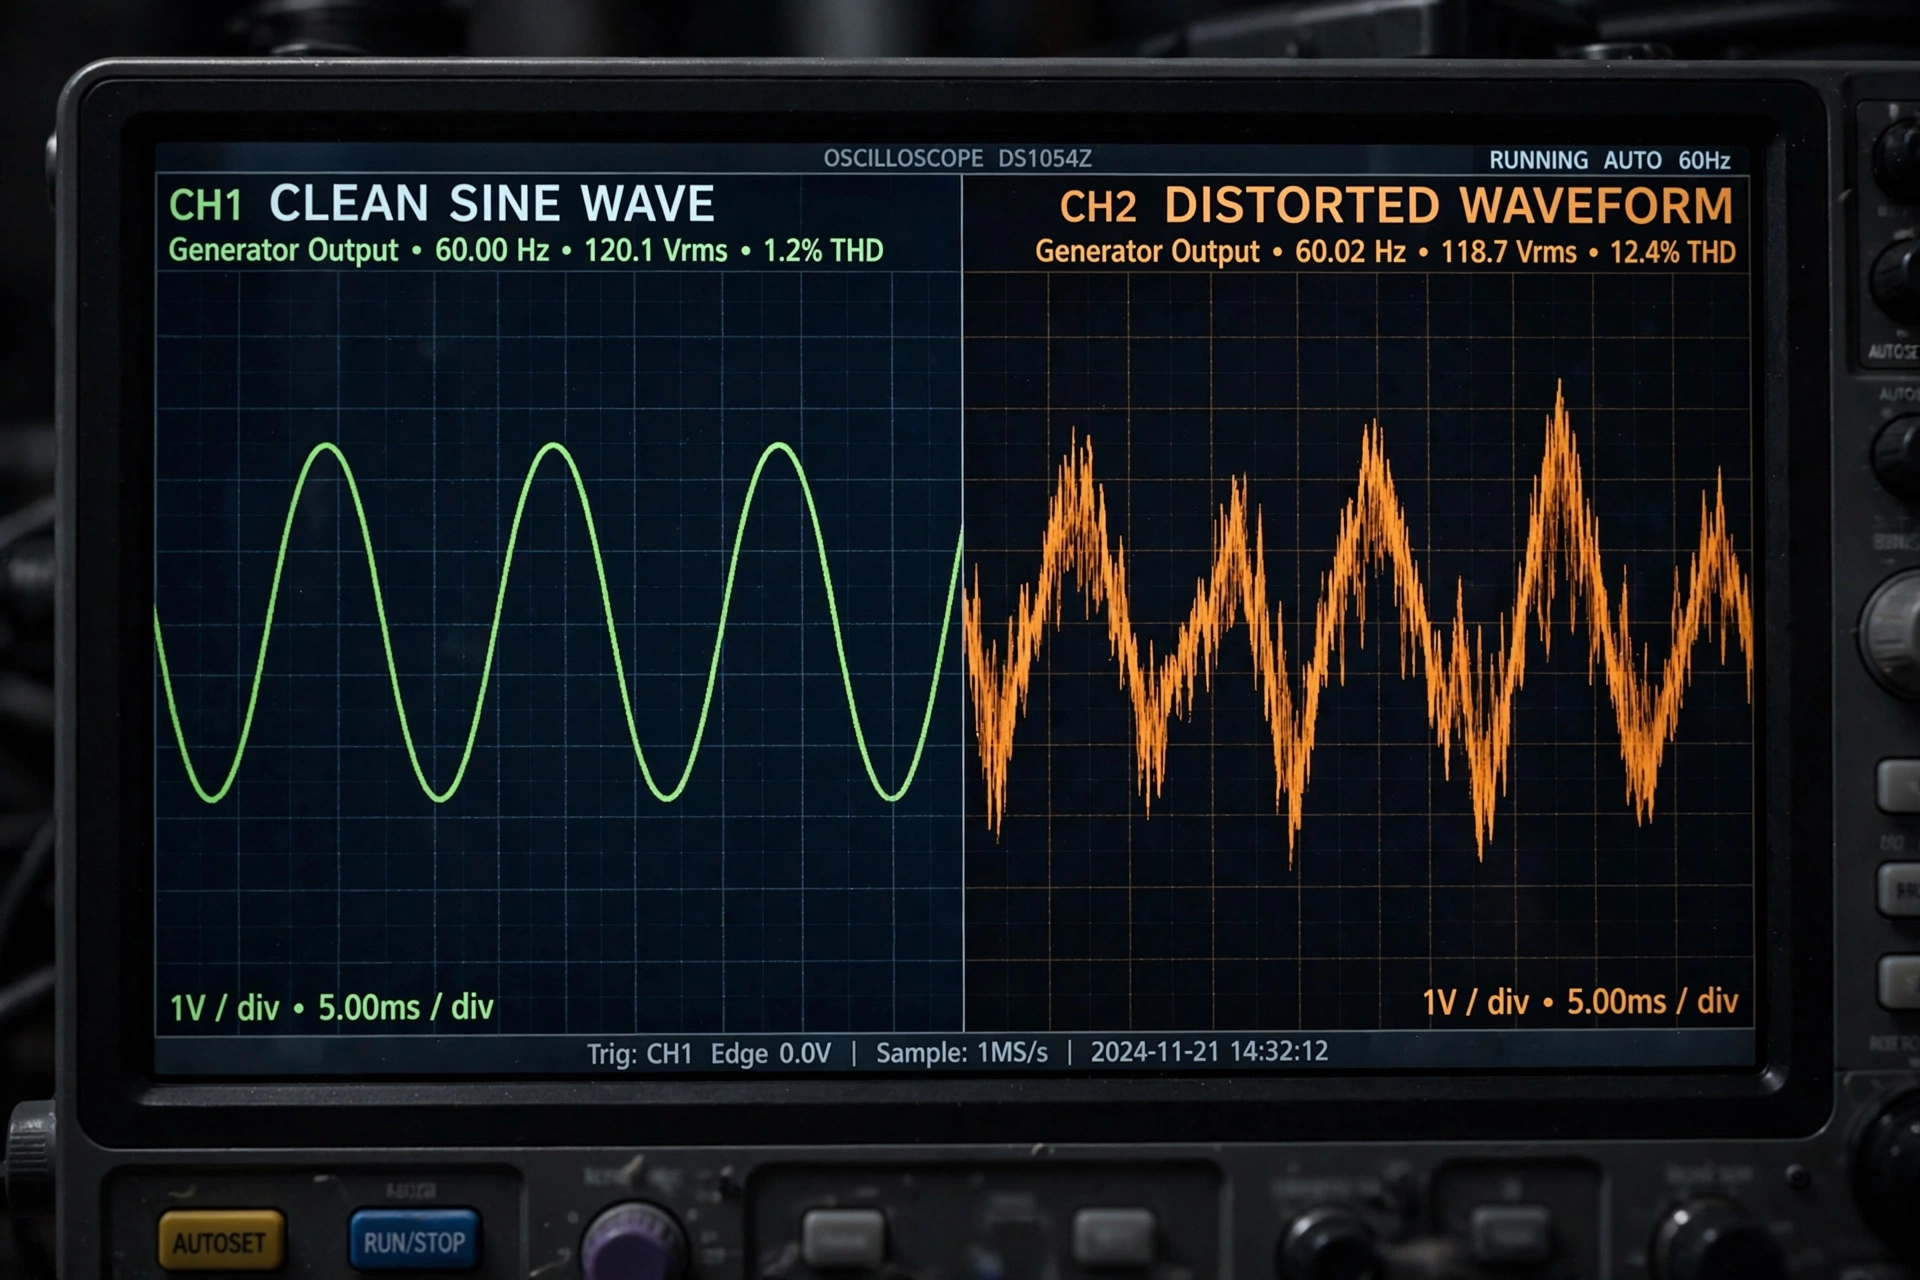Click the OSCILLOSCOPE DS1054Z model title
Screen dimensions: 1920x1280
point(957,158)
